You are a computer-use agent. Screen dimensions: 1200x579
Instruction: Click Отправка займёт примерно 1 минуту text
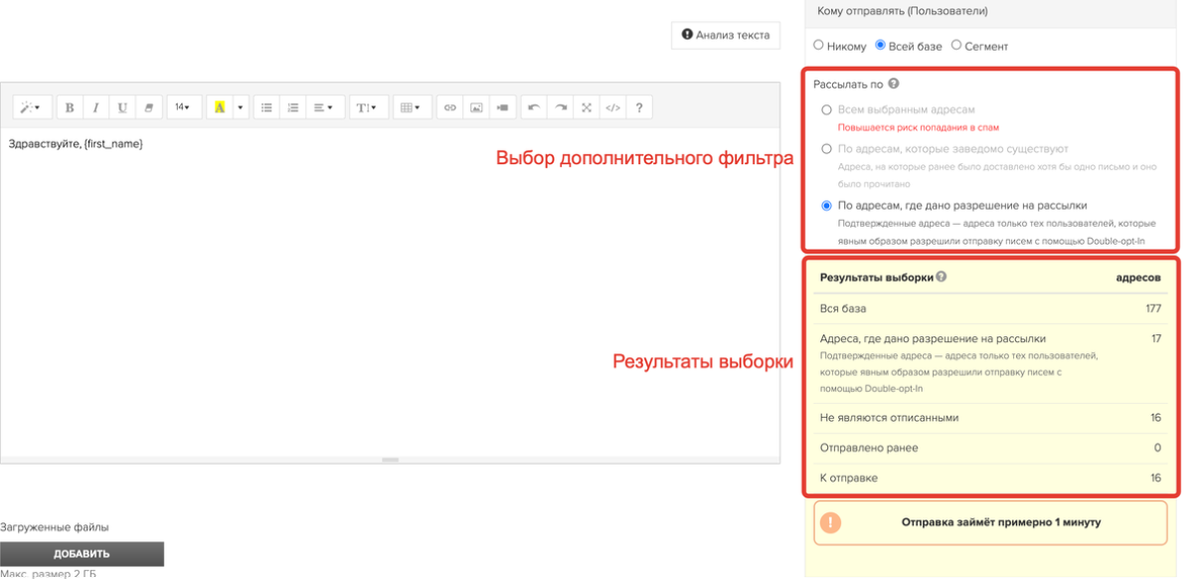click(1001, 522)
